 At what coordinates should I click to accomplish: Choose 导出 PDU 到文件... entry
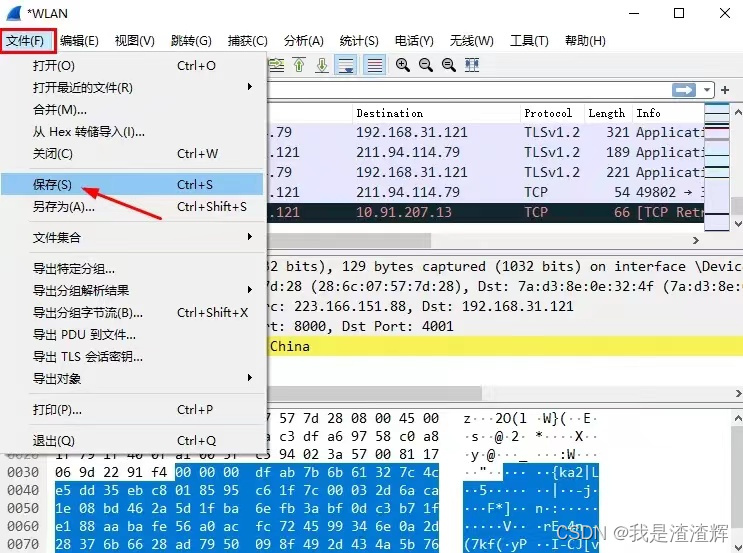click(132, 335)
